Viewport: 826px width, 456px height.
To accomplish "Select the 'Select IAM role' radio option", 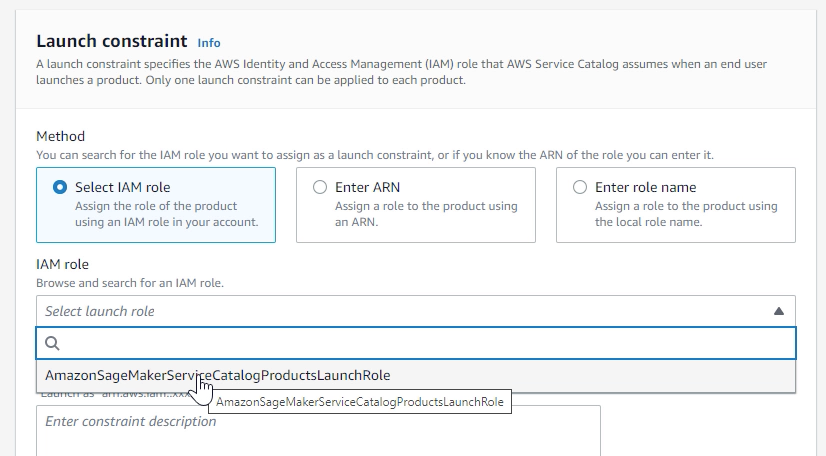I will [x=60, y=187].
